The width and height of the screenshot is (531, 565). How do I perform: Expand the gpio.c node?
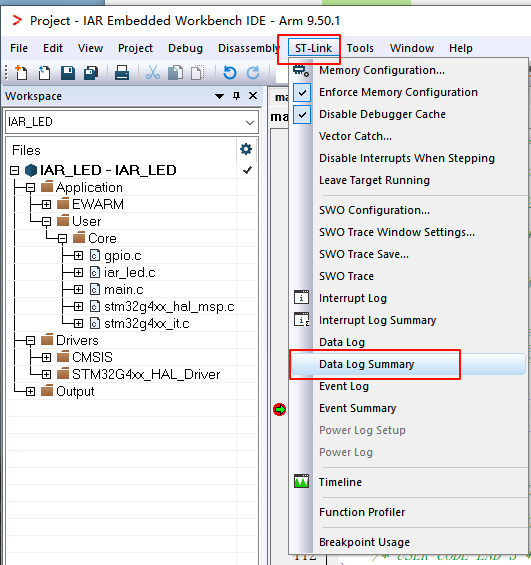coord(78,255)
